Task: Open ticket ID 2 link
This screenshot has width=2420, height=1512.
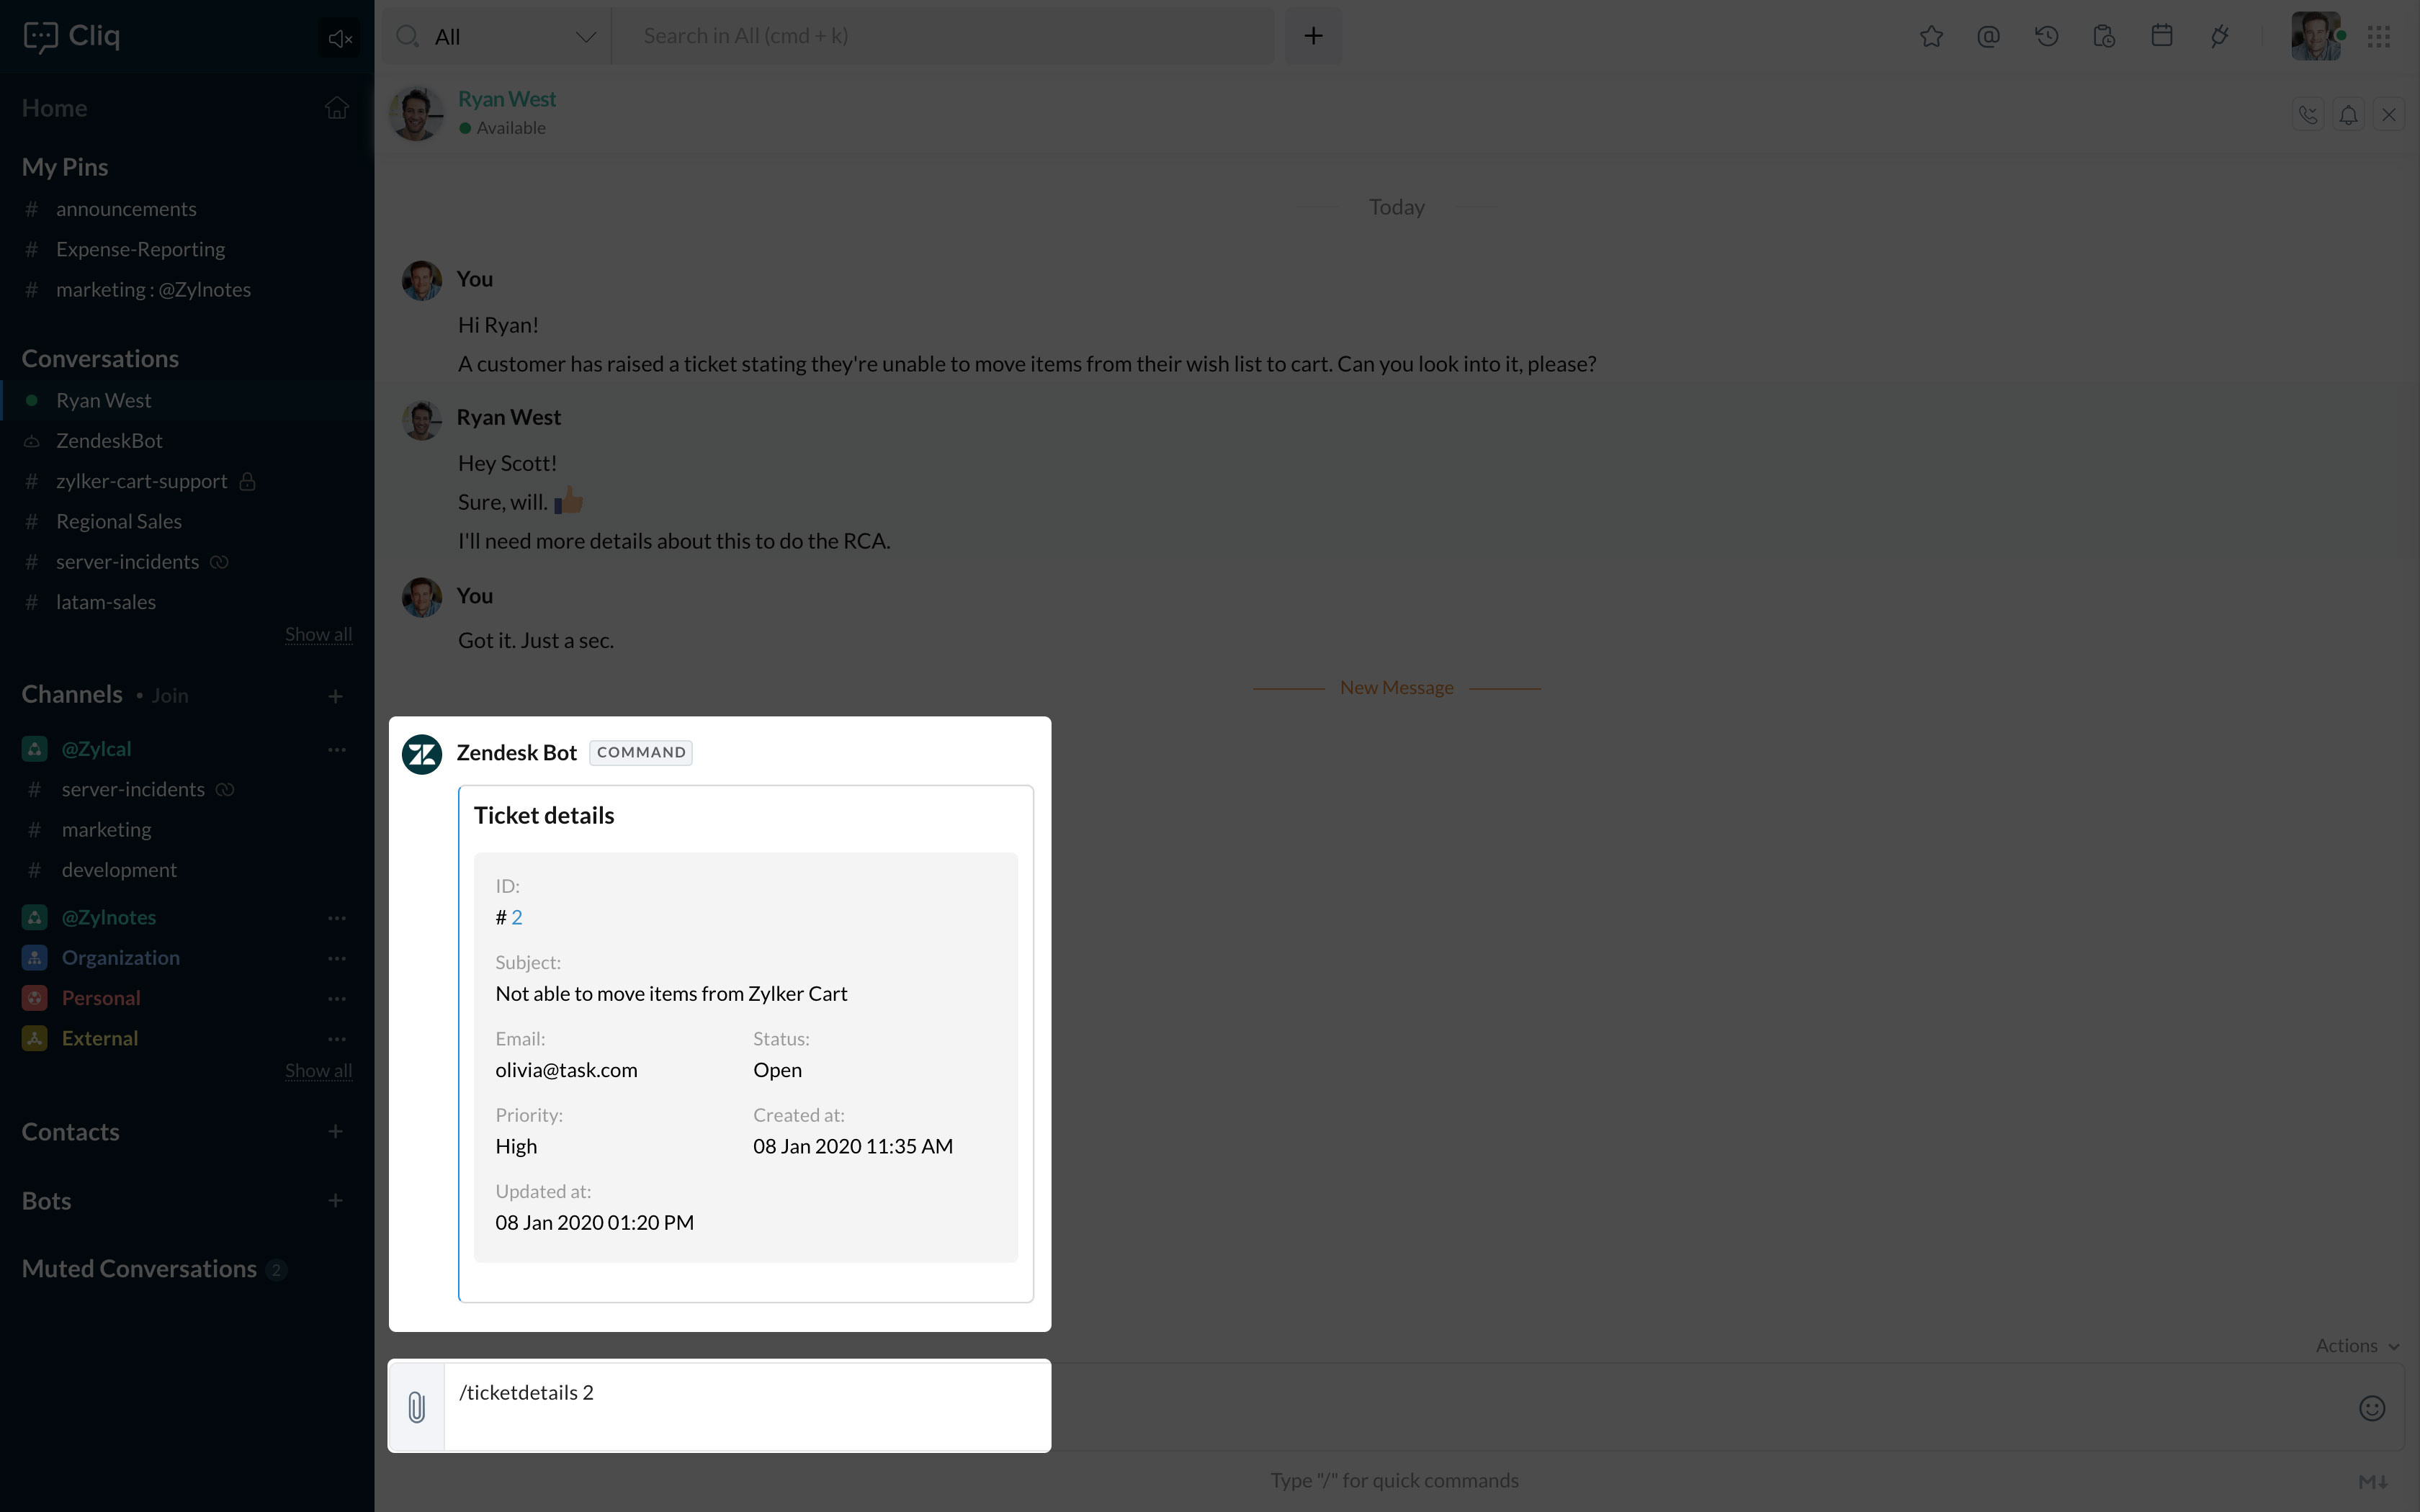Action: pos(516,917)
